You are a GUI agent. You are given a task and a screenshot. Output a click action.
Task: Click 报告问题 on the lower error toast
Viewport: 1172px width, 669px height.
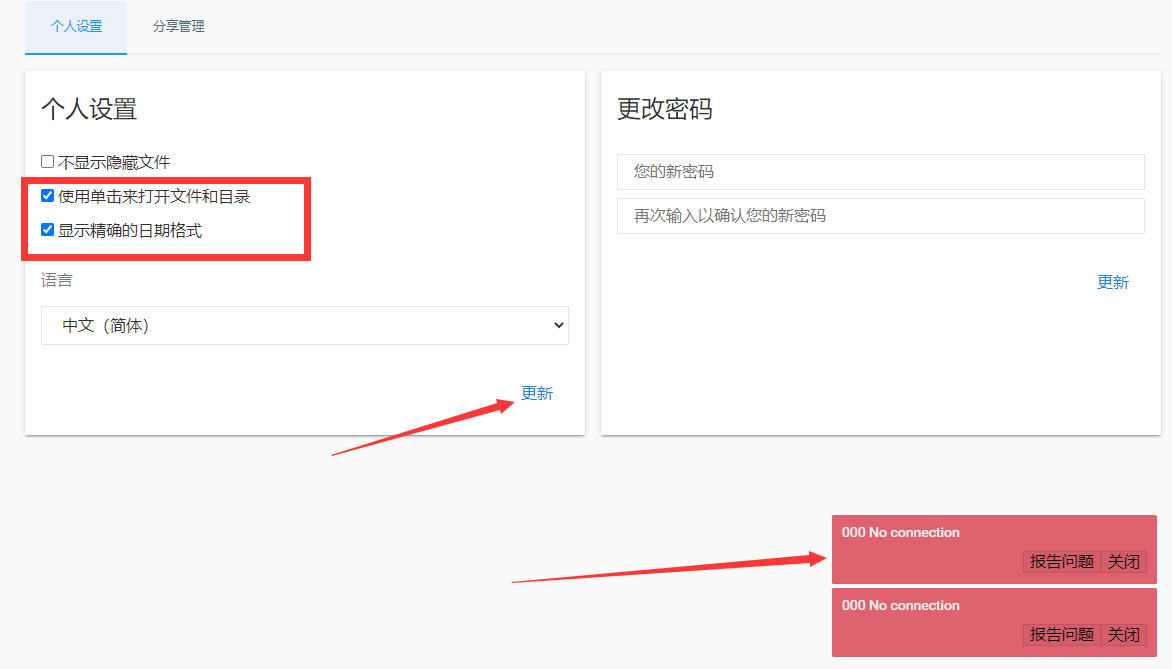click(x=1061, y=635)
